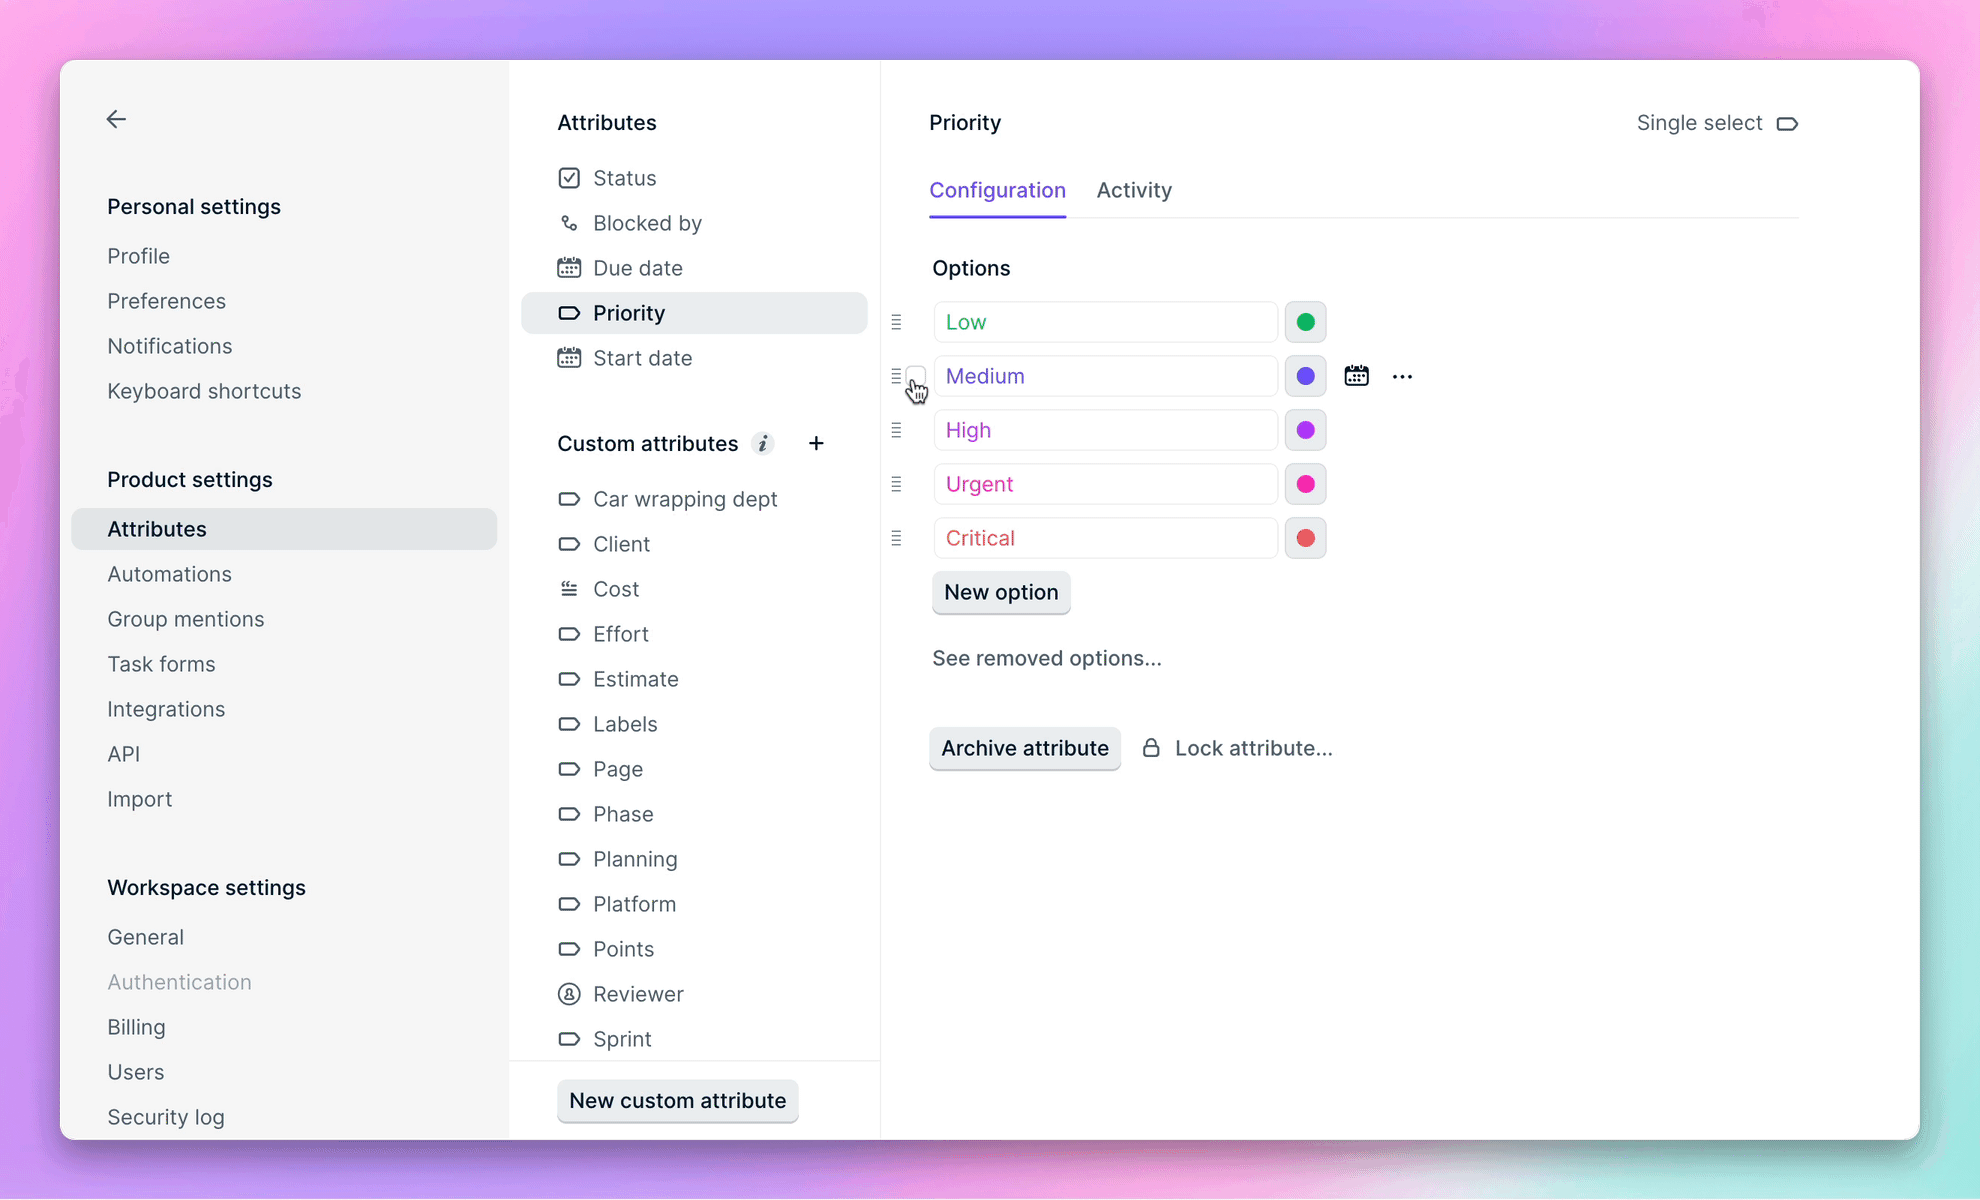The image size is (1980, 1200).
Task: Click the person icon beside the Reviewer attribute
Action: 569,994
